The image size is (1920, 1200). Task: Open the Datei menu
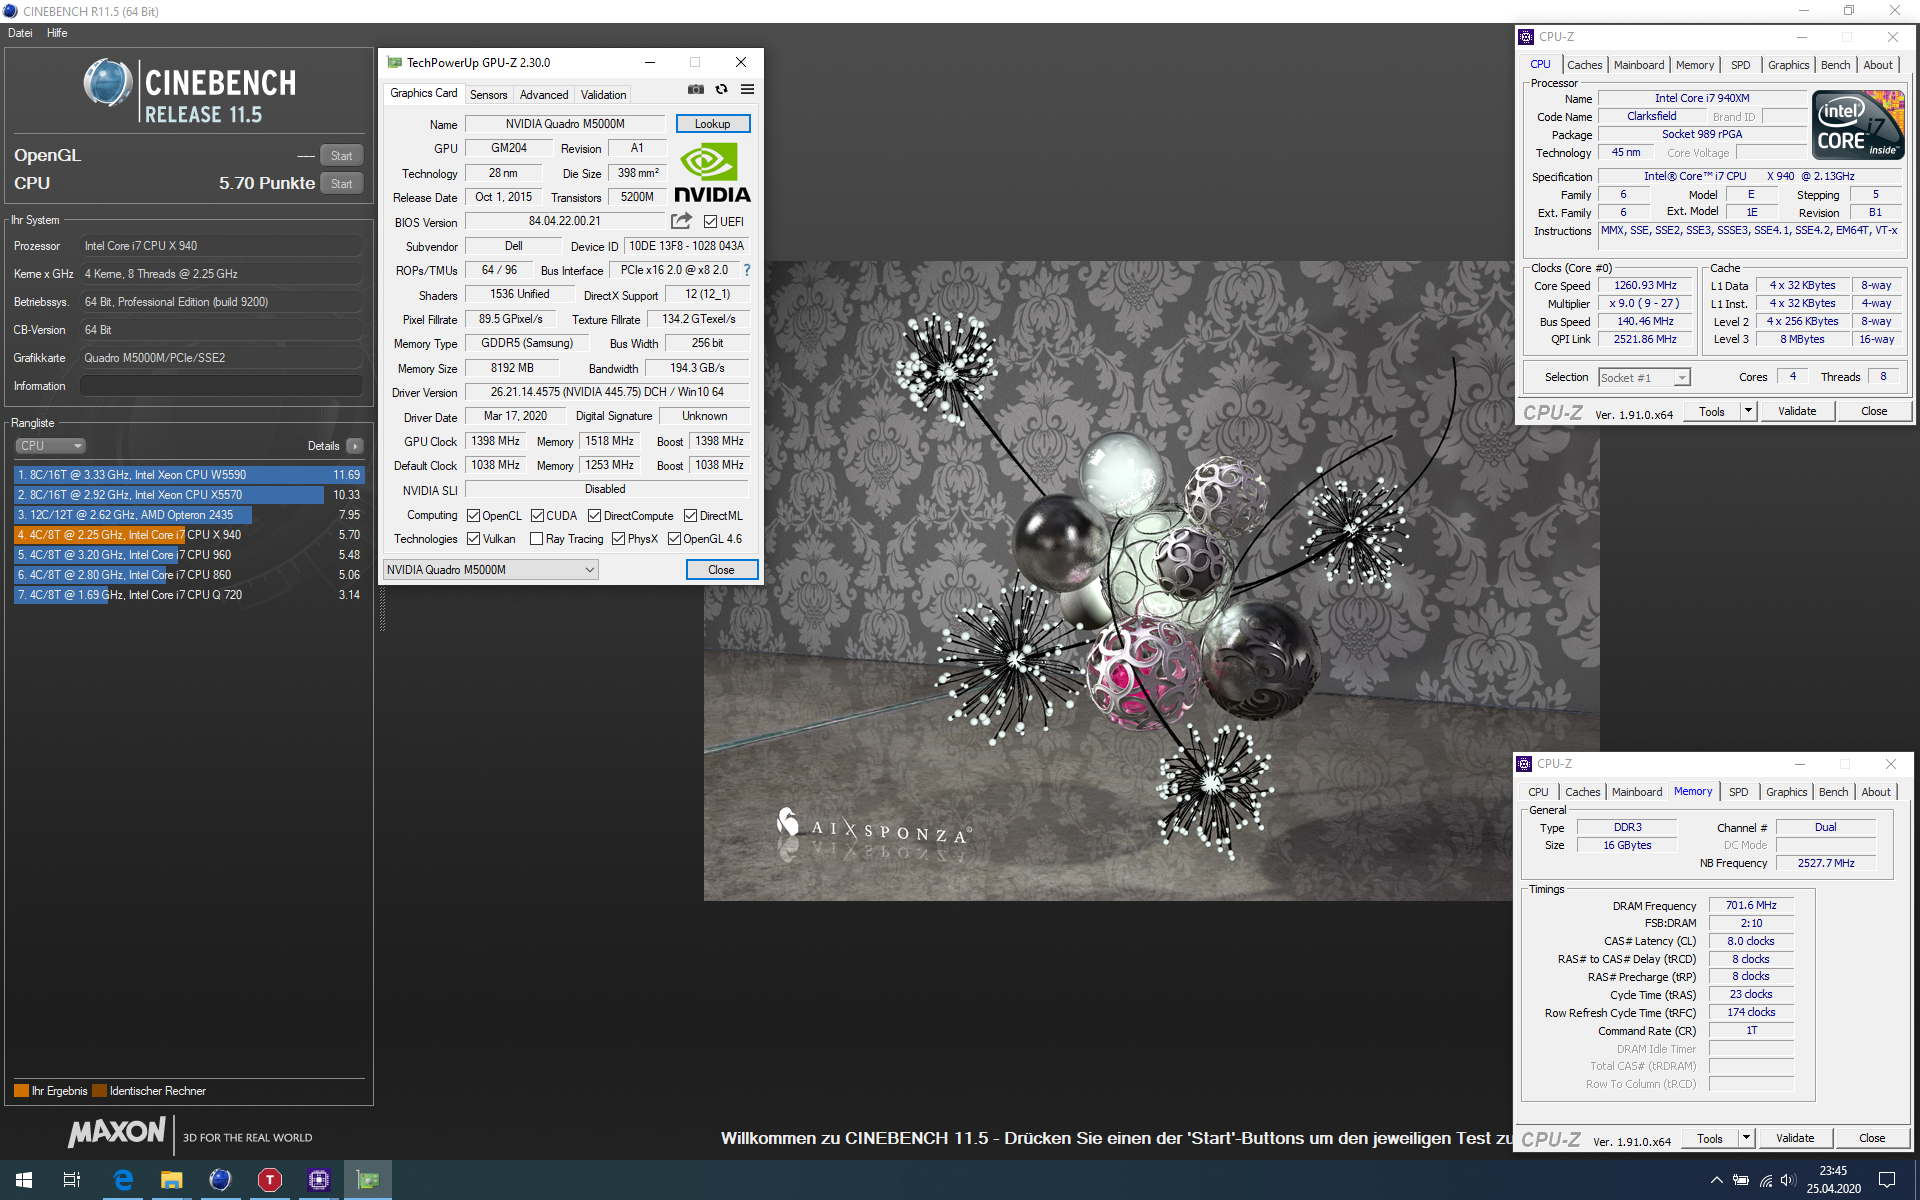coord(20,33)
